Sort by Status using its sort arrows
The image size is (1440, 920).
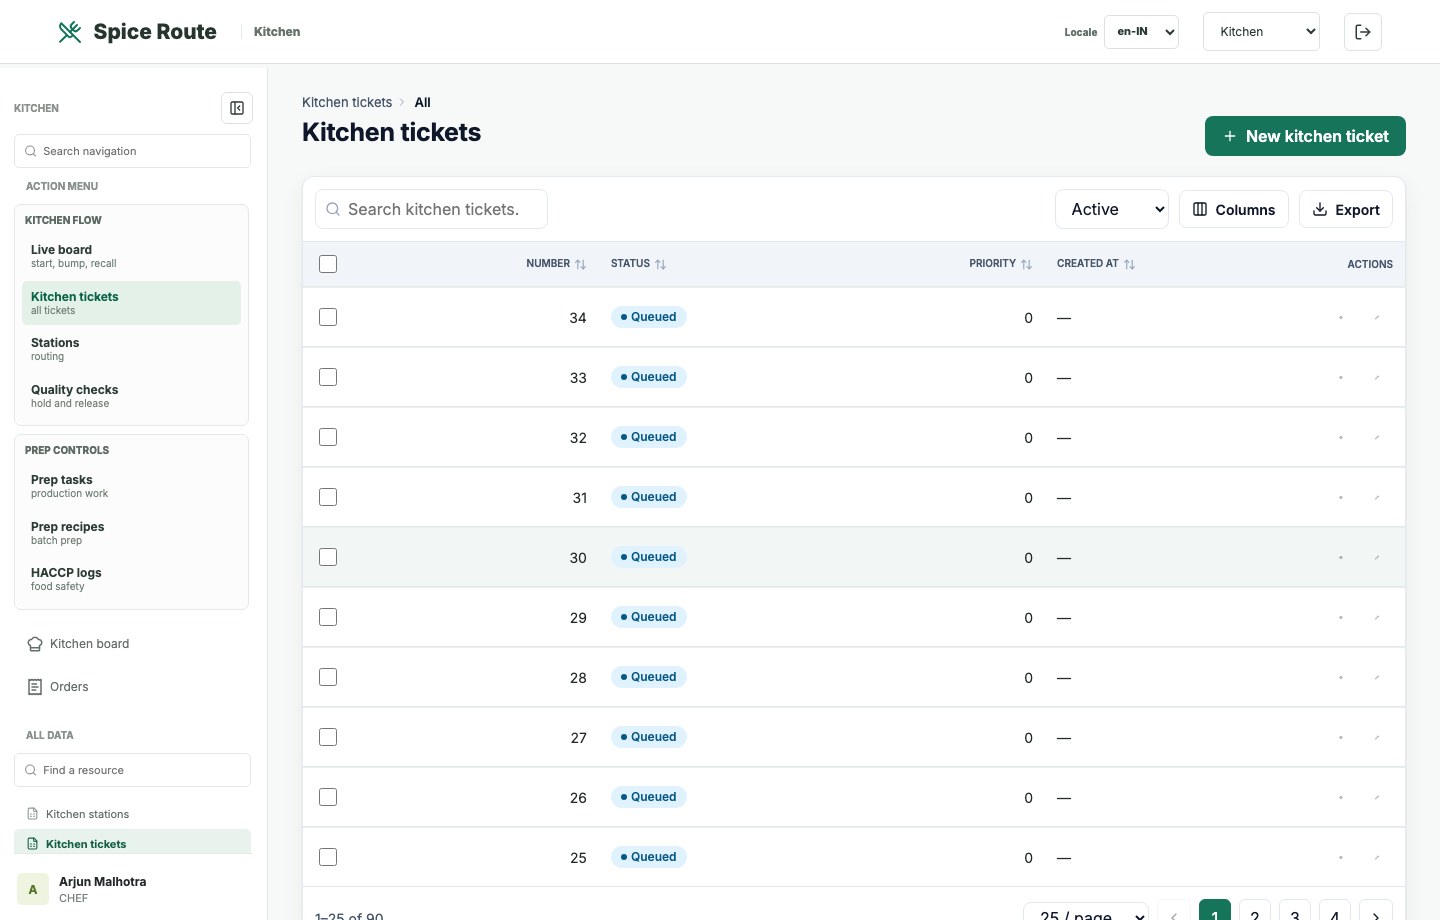(660, 264)
